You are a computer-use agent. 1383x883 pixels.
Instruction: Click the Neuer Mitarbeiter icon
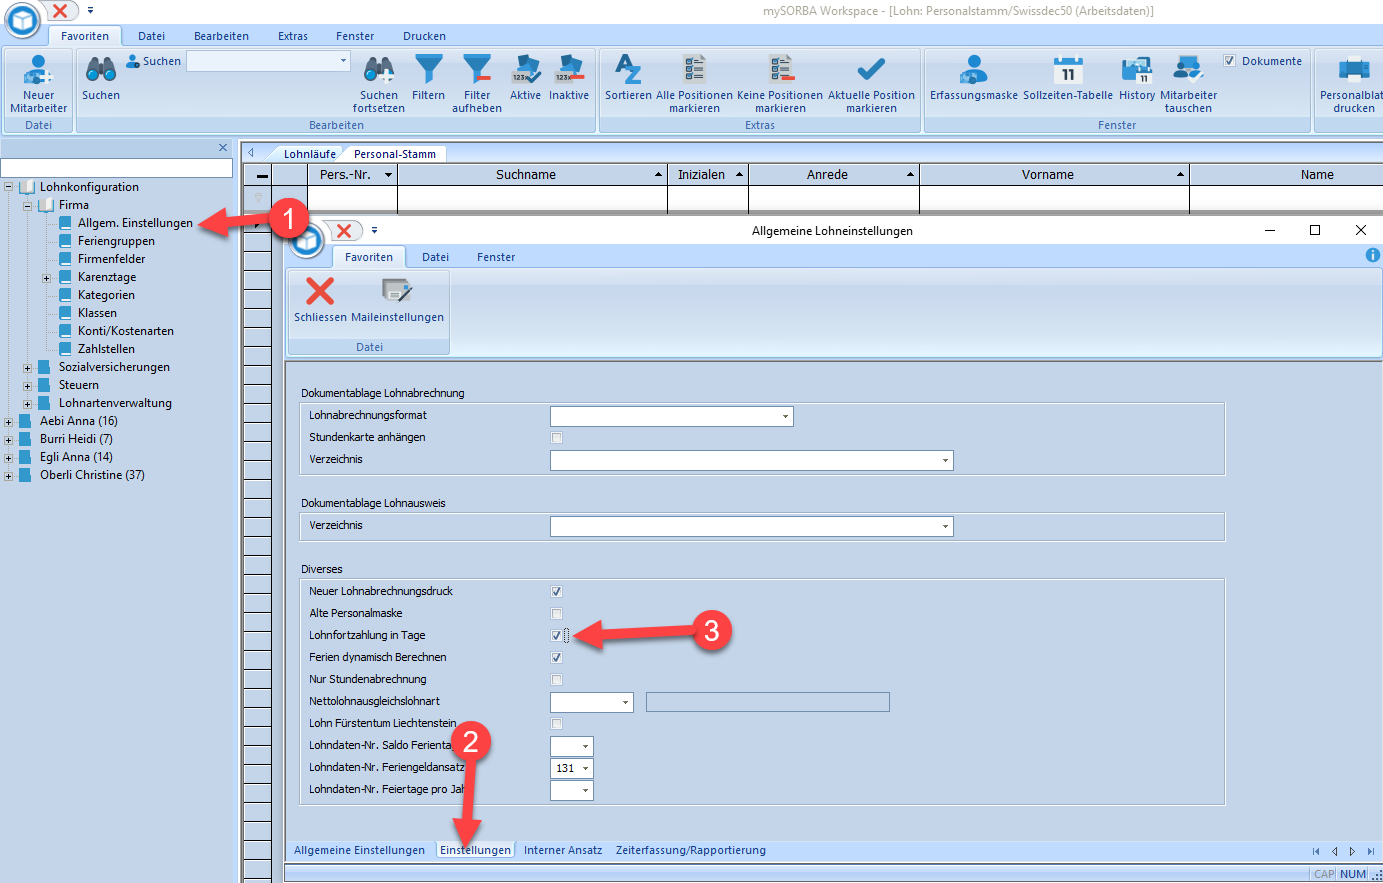(38, 70)
